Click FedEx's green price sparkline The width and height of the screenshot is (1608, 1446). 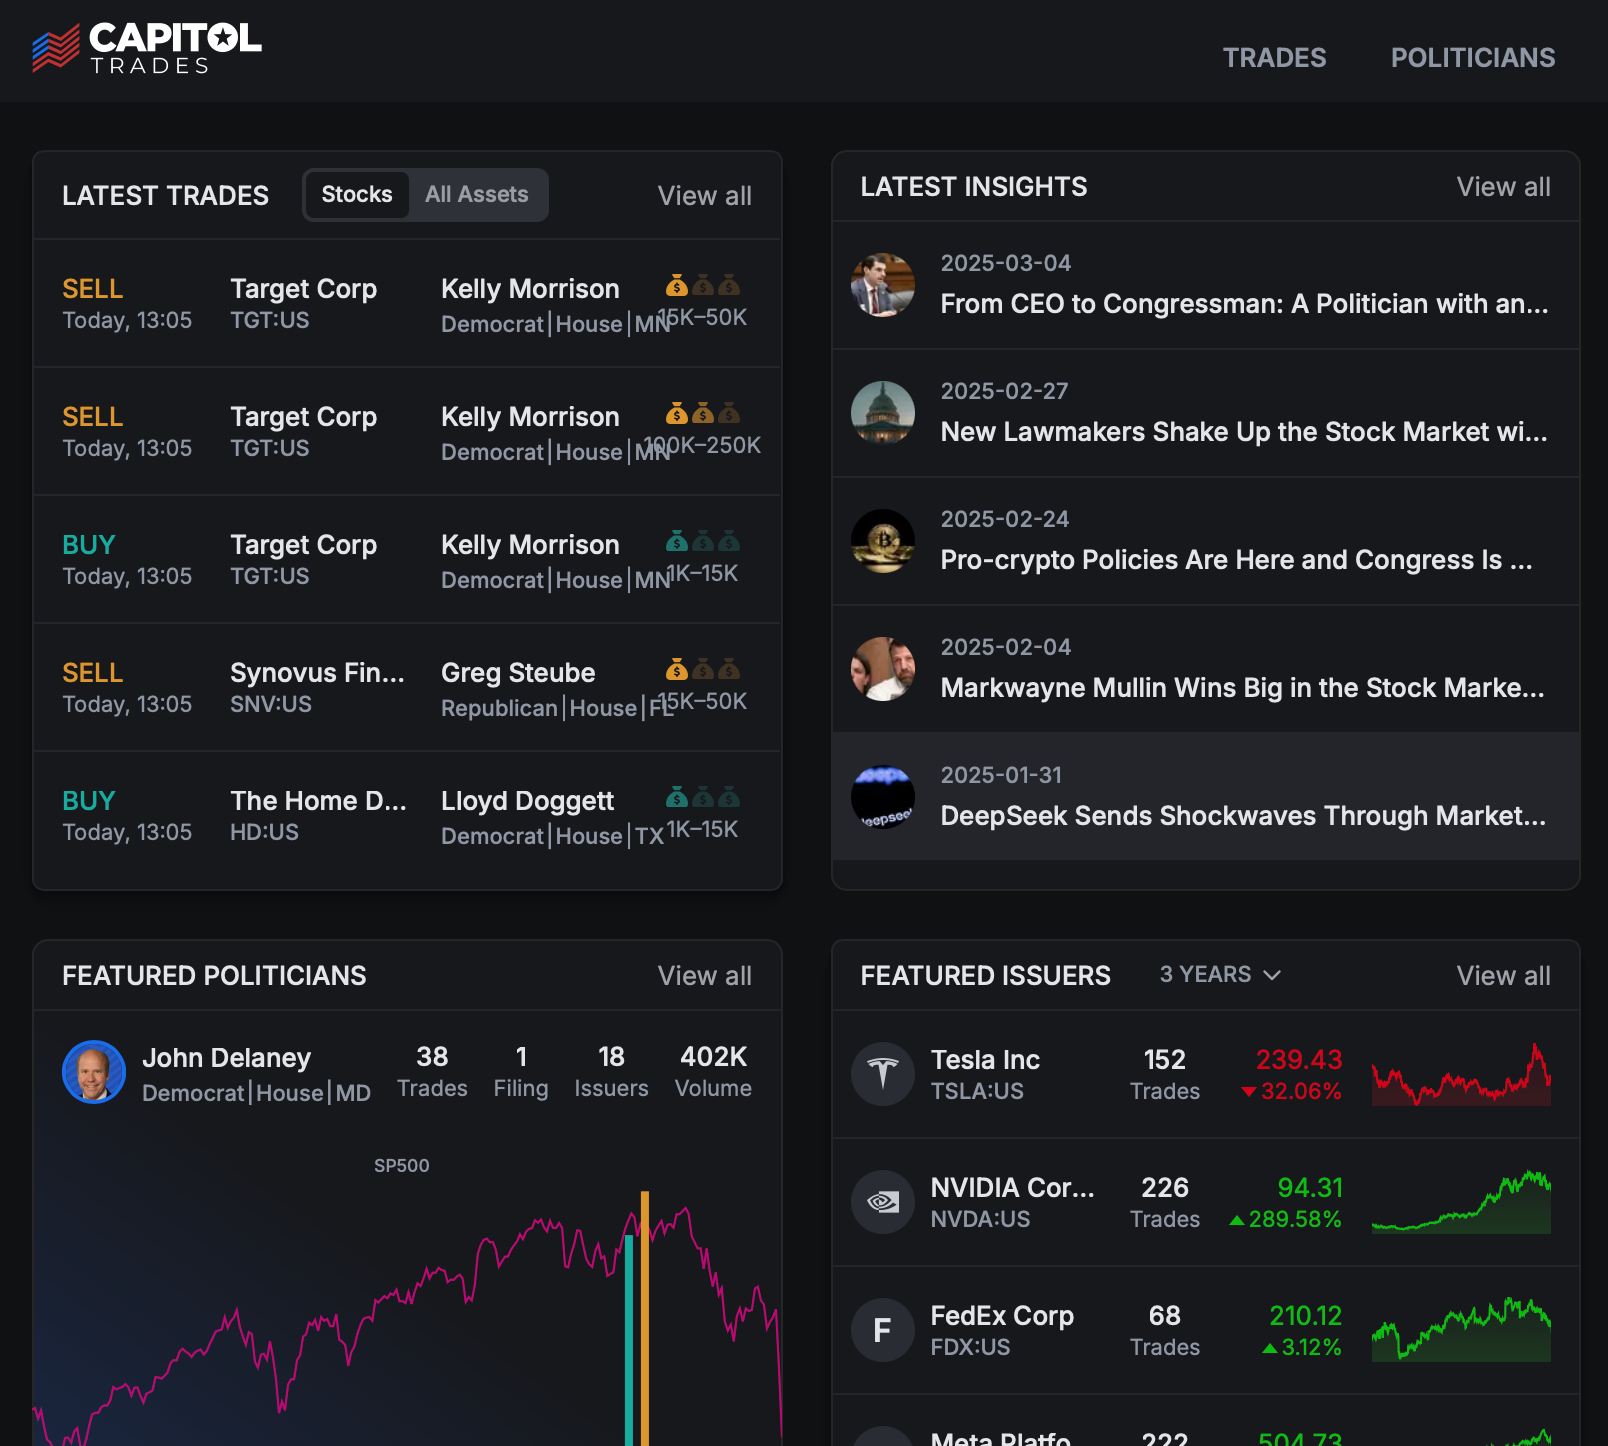coord(1461,1330)
